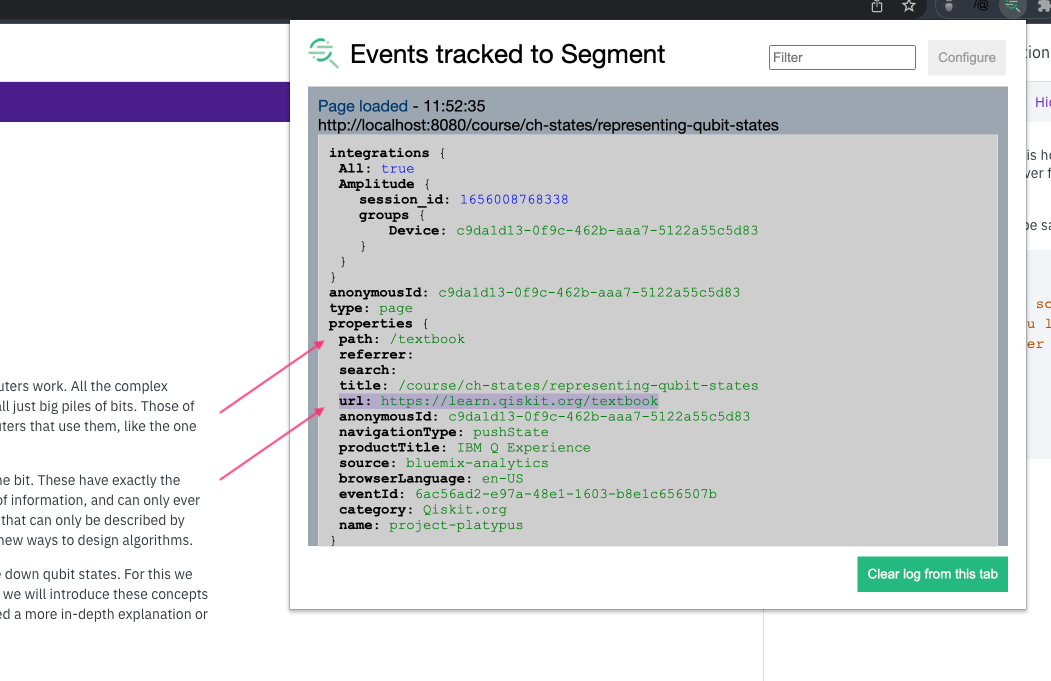Select the navigationType value "pushState"
This screenshot has height=681, width=1051.
point(511,432)
